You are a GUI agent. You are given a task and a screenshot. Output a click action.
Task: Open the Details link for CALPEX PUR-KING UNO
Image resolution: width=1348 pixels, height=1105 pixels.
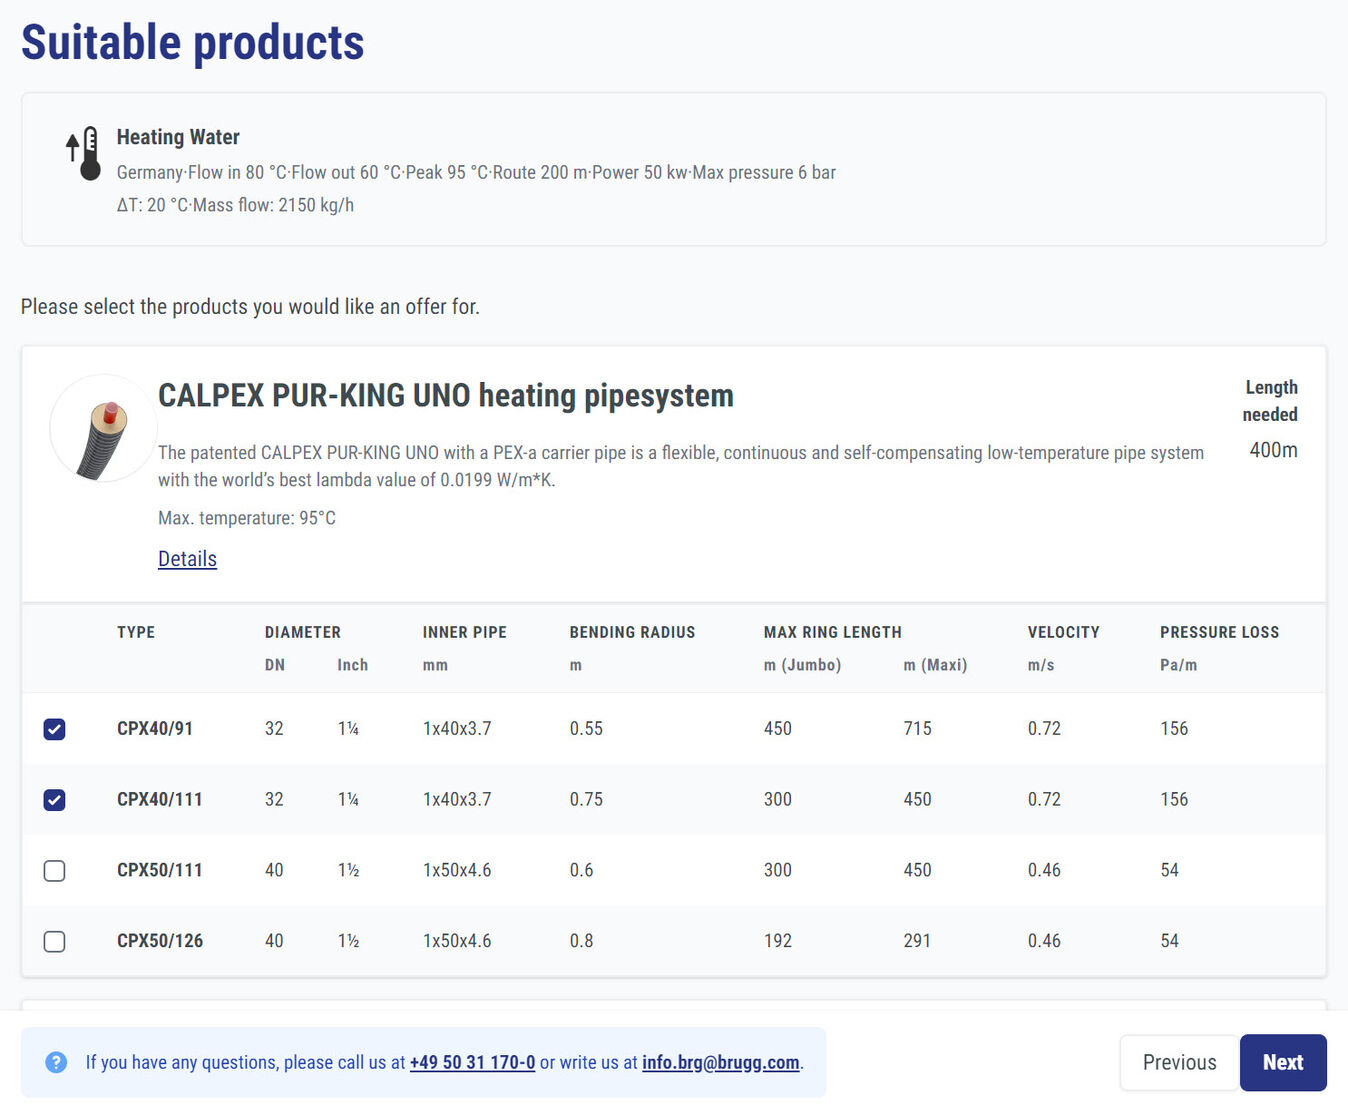pyautogui.click(x=187, y=559)
